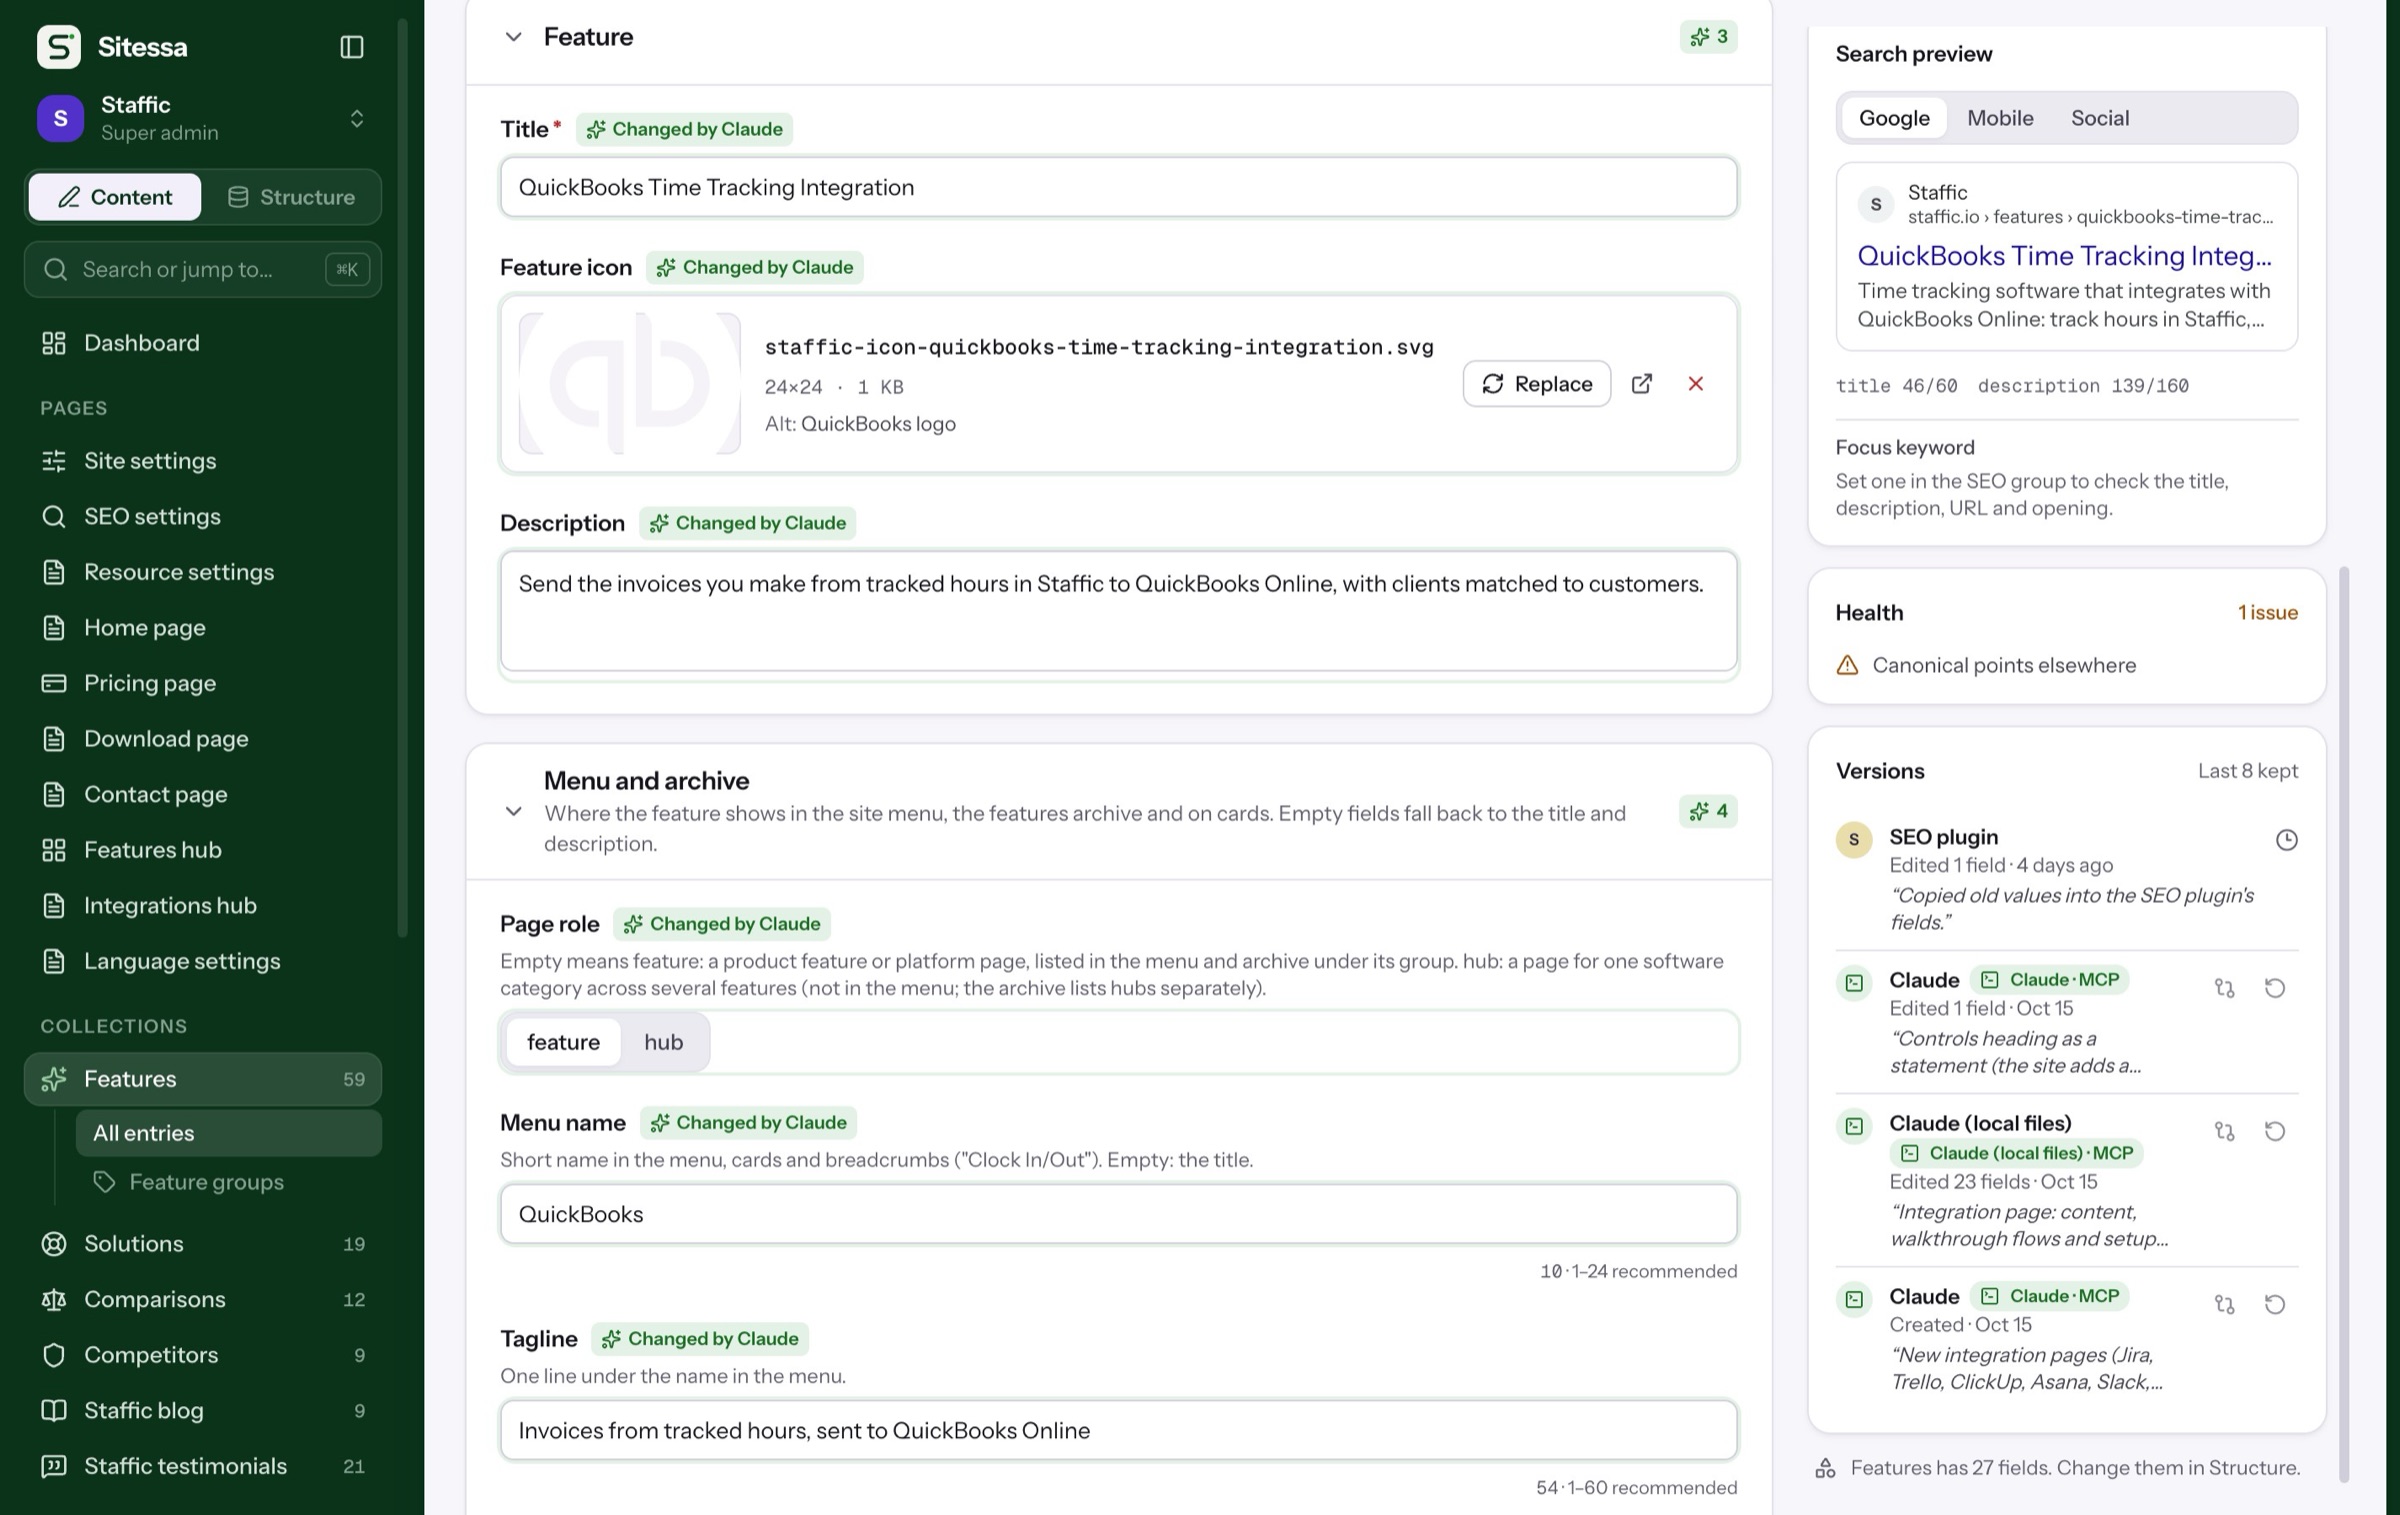Image resolution: width=2400 pixels, height=1515 pixels.
Task: Open the Pricing page entry
Action: (x=203, y=683)
